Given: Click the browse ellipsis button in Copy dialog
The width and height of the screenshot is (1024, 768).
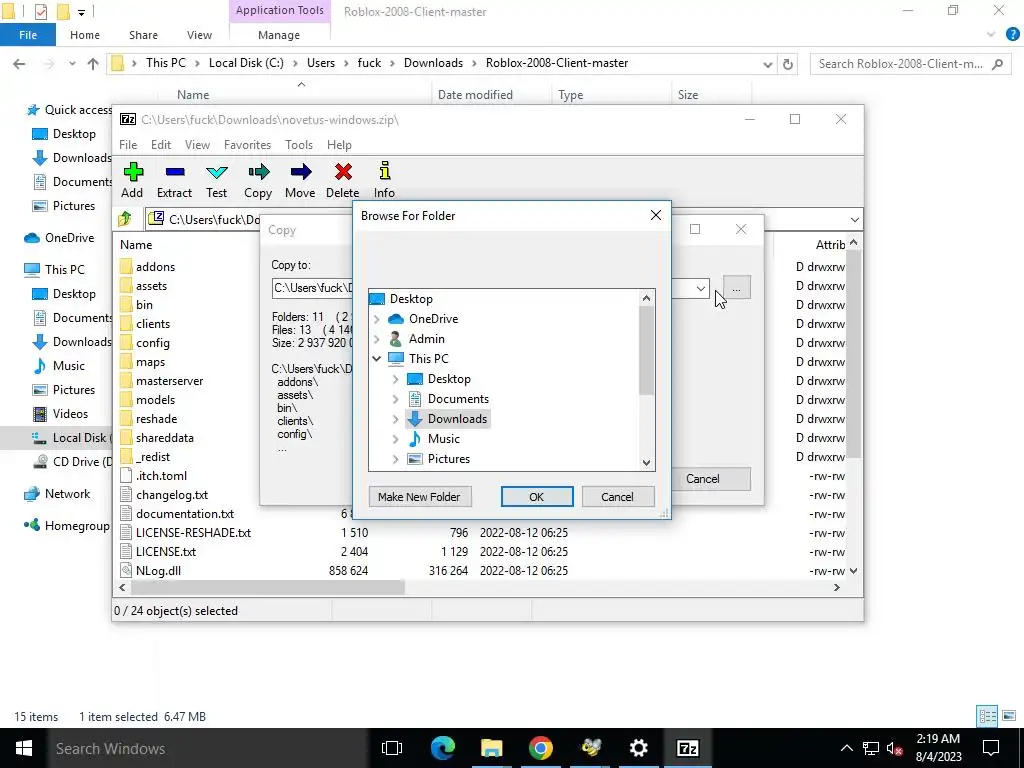Looking at the screenshot, I should point(736,288).
